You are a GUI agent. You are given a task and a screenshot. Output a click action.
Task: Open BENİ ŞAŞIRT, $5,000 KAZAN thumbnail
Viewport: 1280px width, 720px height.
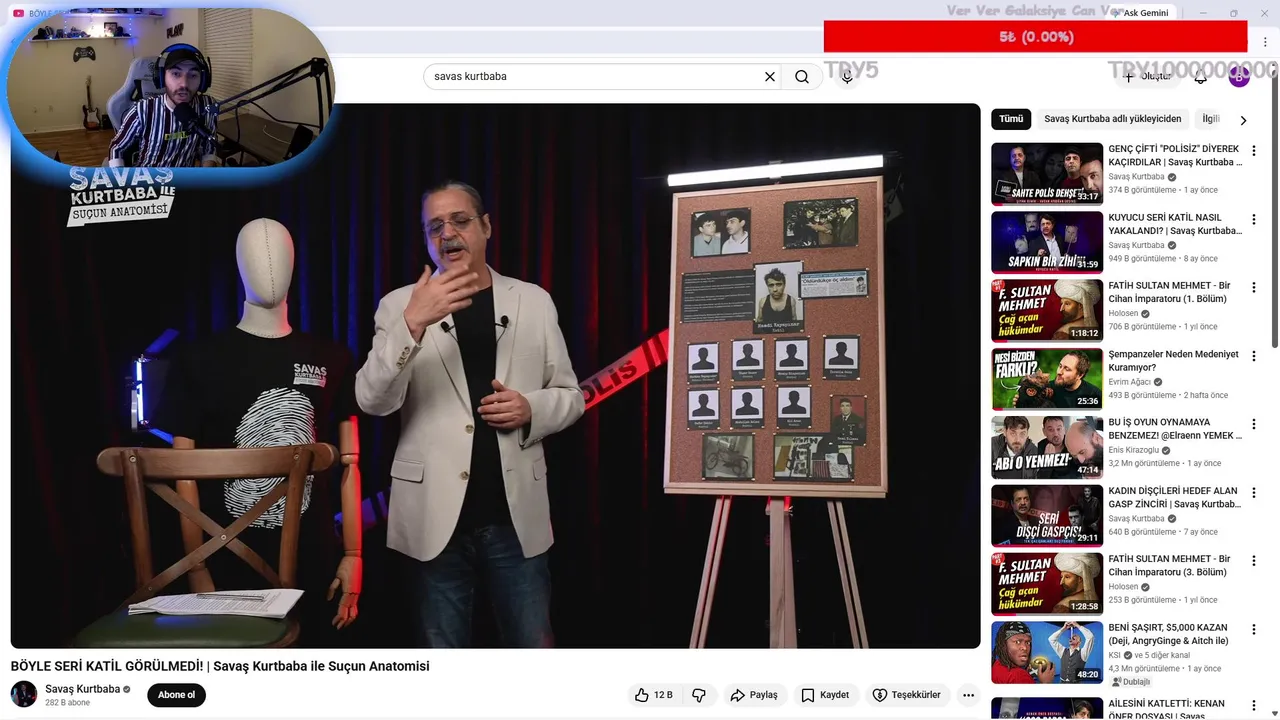(x=1047, y=653)
